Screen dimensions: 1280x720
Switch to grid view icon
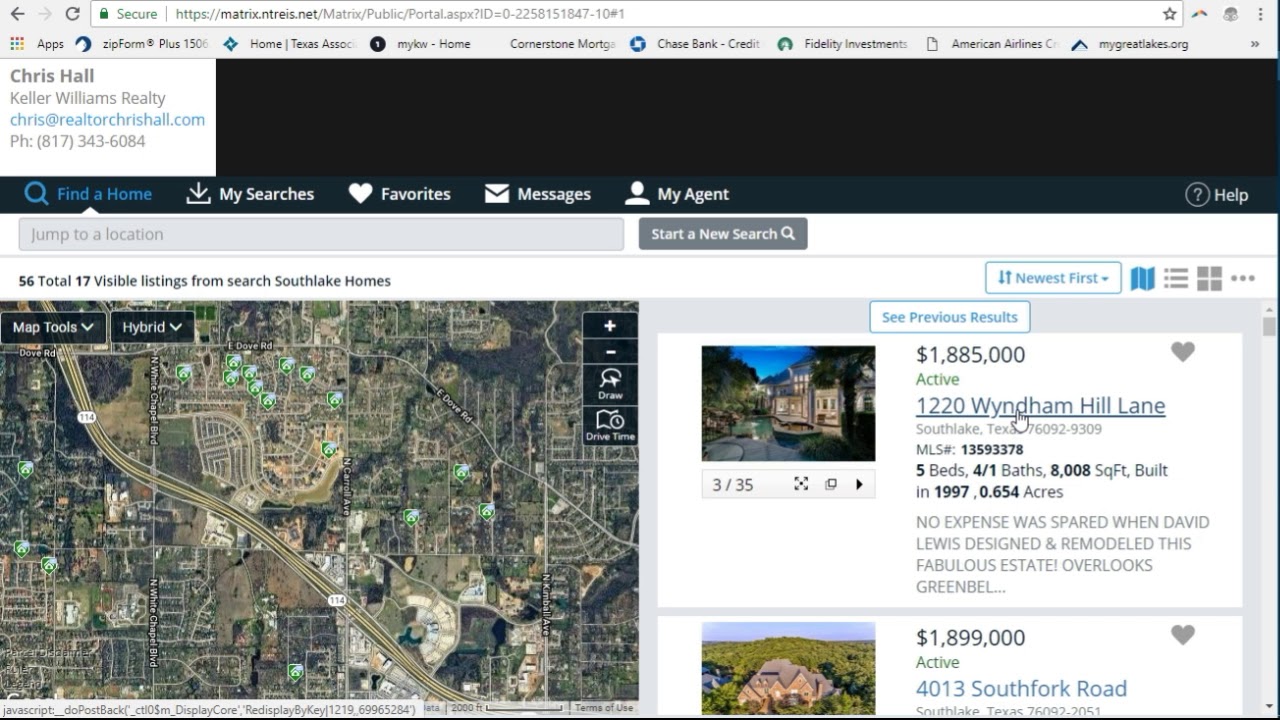(x=1209, y=278)
